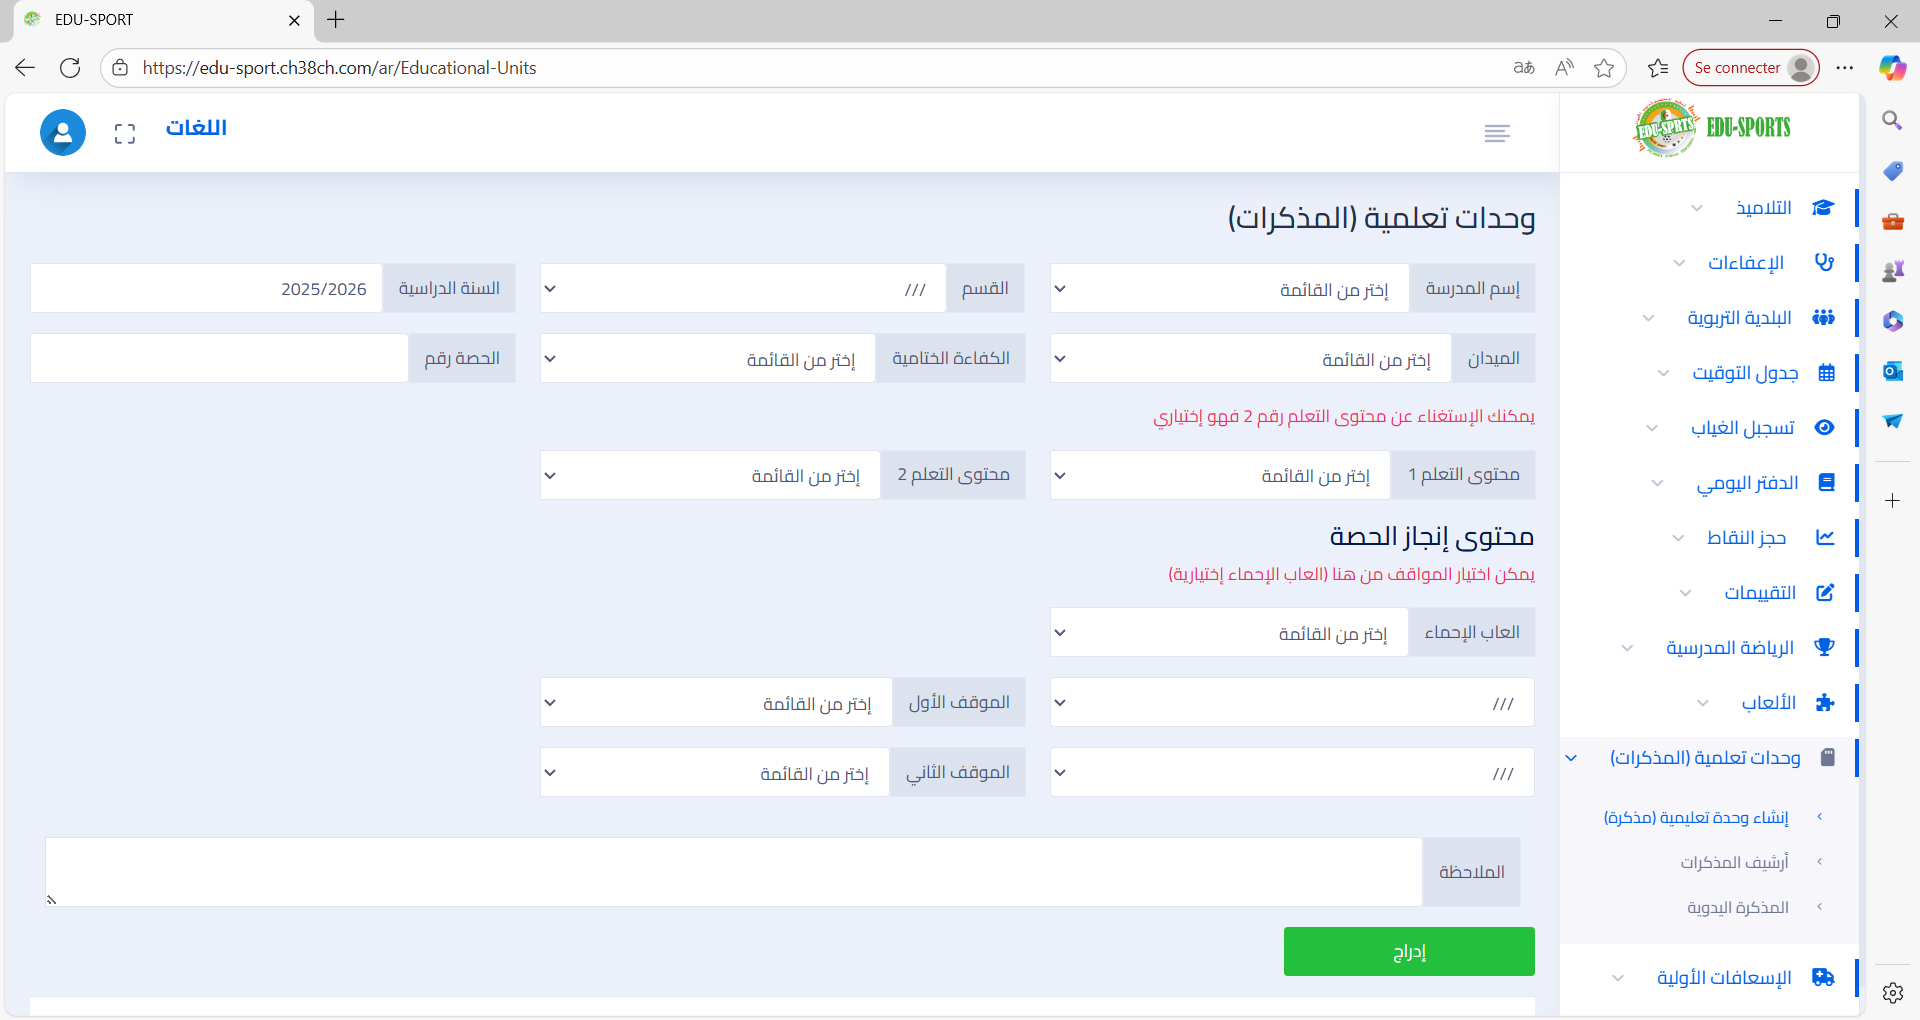Toggle fullscreen mode icon
The height and width of the screenshot is (1020, 1920).
pos(125,133)
